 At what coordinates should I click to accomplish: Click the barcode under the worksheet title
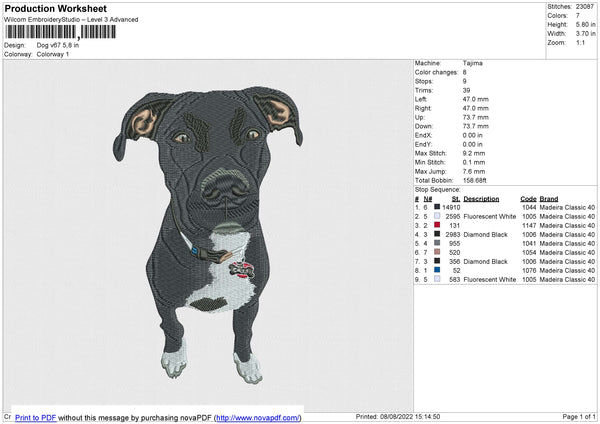60,32
